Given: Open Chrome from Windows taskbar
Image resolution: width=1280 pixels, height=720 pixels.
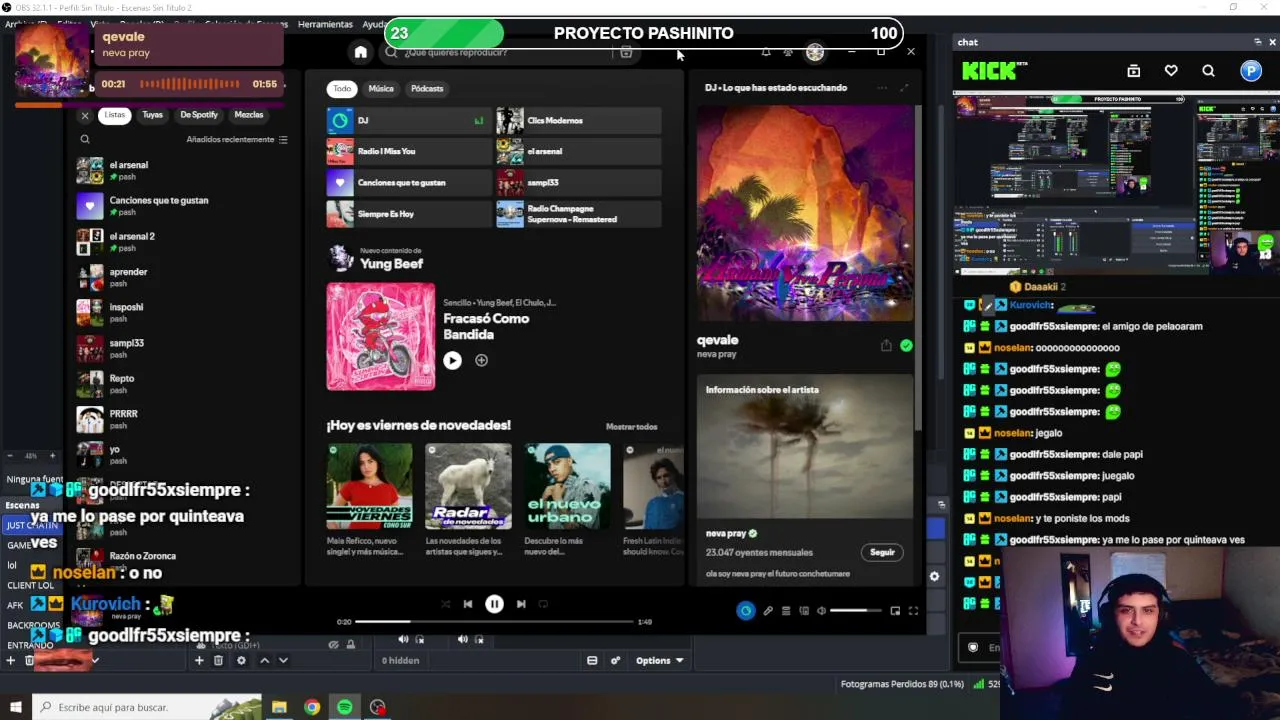Looking at the screenshot, I should 312,707.
